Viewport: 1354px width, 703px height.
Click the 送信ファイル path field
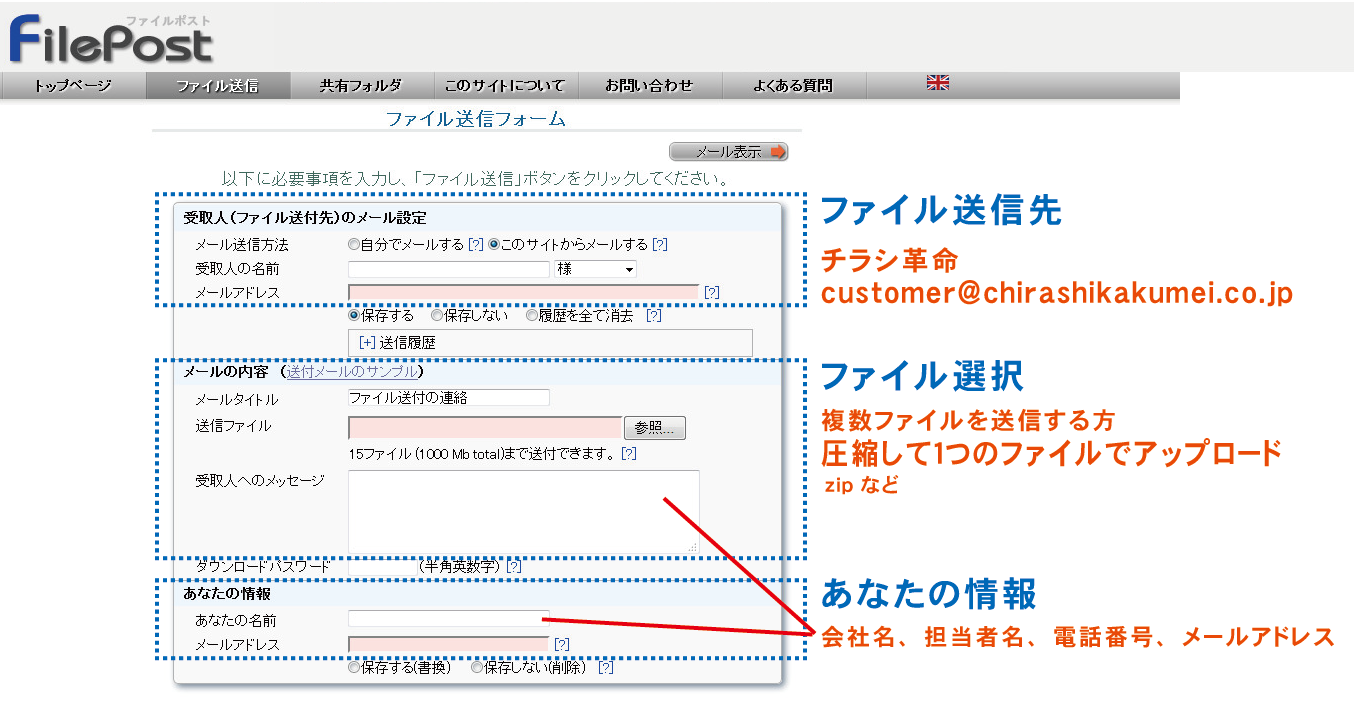485,428
